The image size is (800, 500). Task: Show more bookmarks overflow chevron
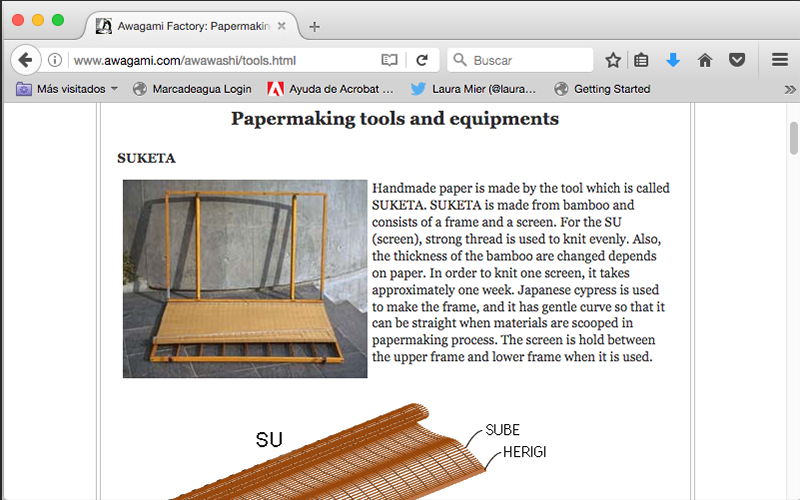[x=785, y=89]
